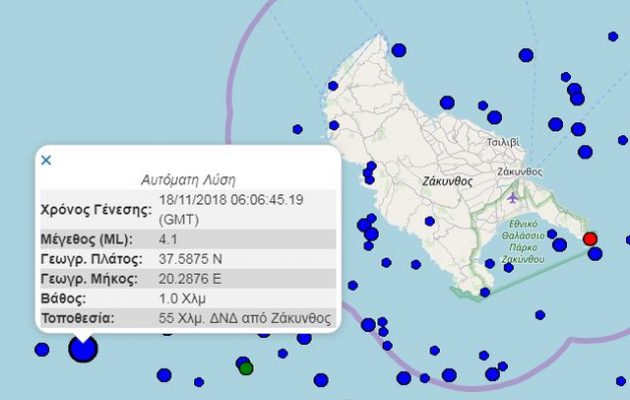Click the origin time 18/11/2018 06:06:45.19
Screen dimensions: 630x400
[x=230, y=200]
